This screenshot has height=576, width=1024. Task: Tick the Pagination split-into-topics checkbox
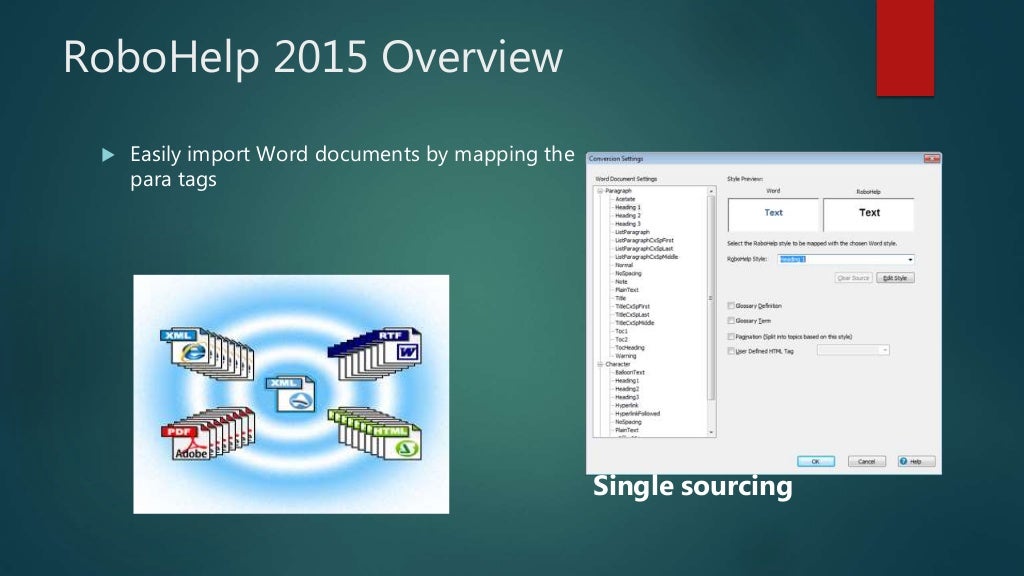click(x=731, y=336)
